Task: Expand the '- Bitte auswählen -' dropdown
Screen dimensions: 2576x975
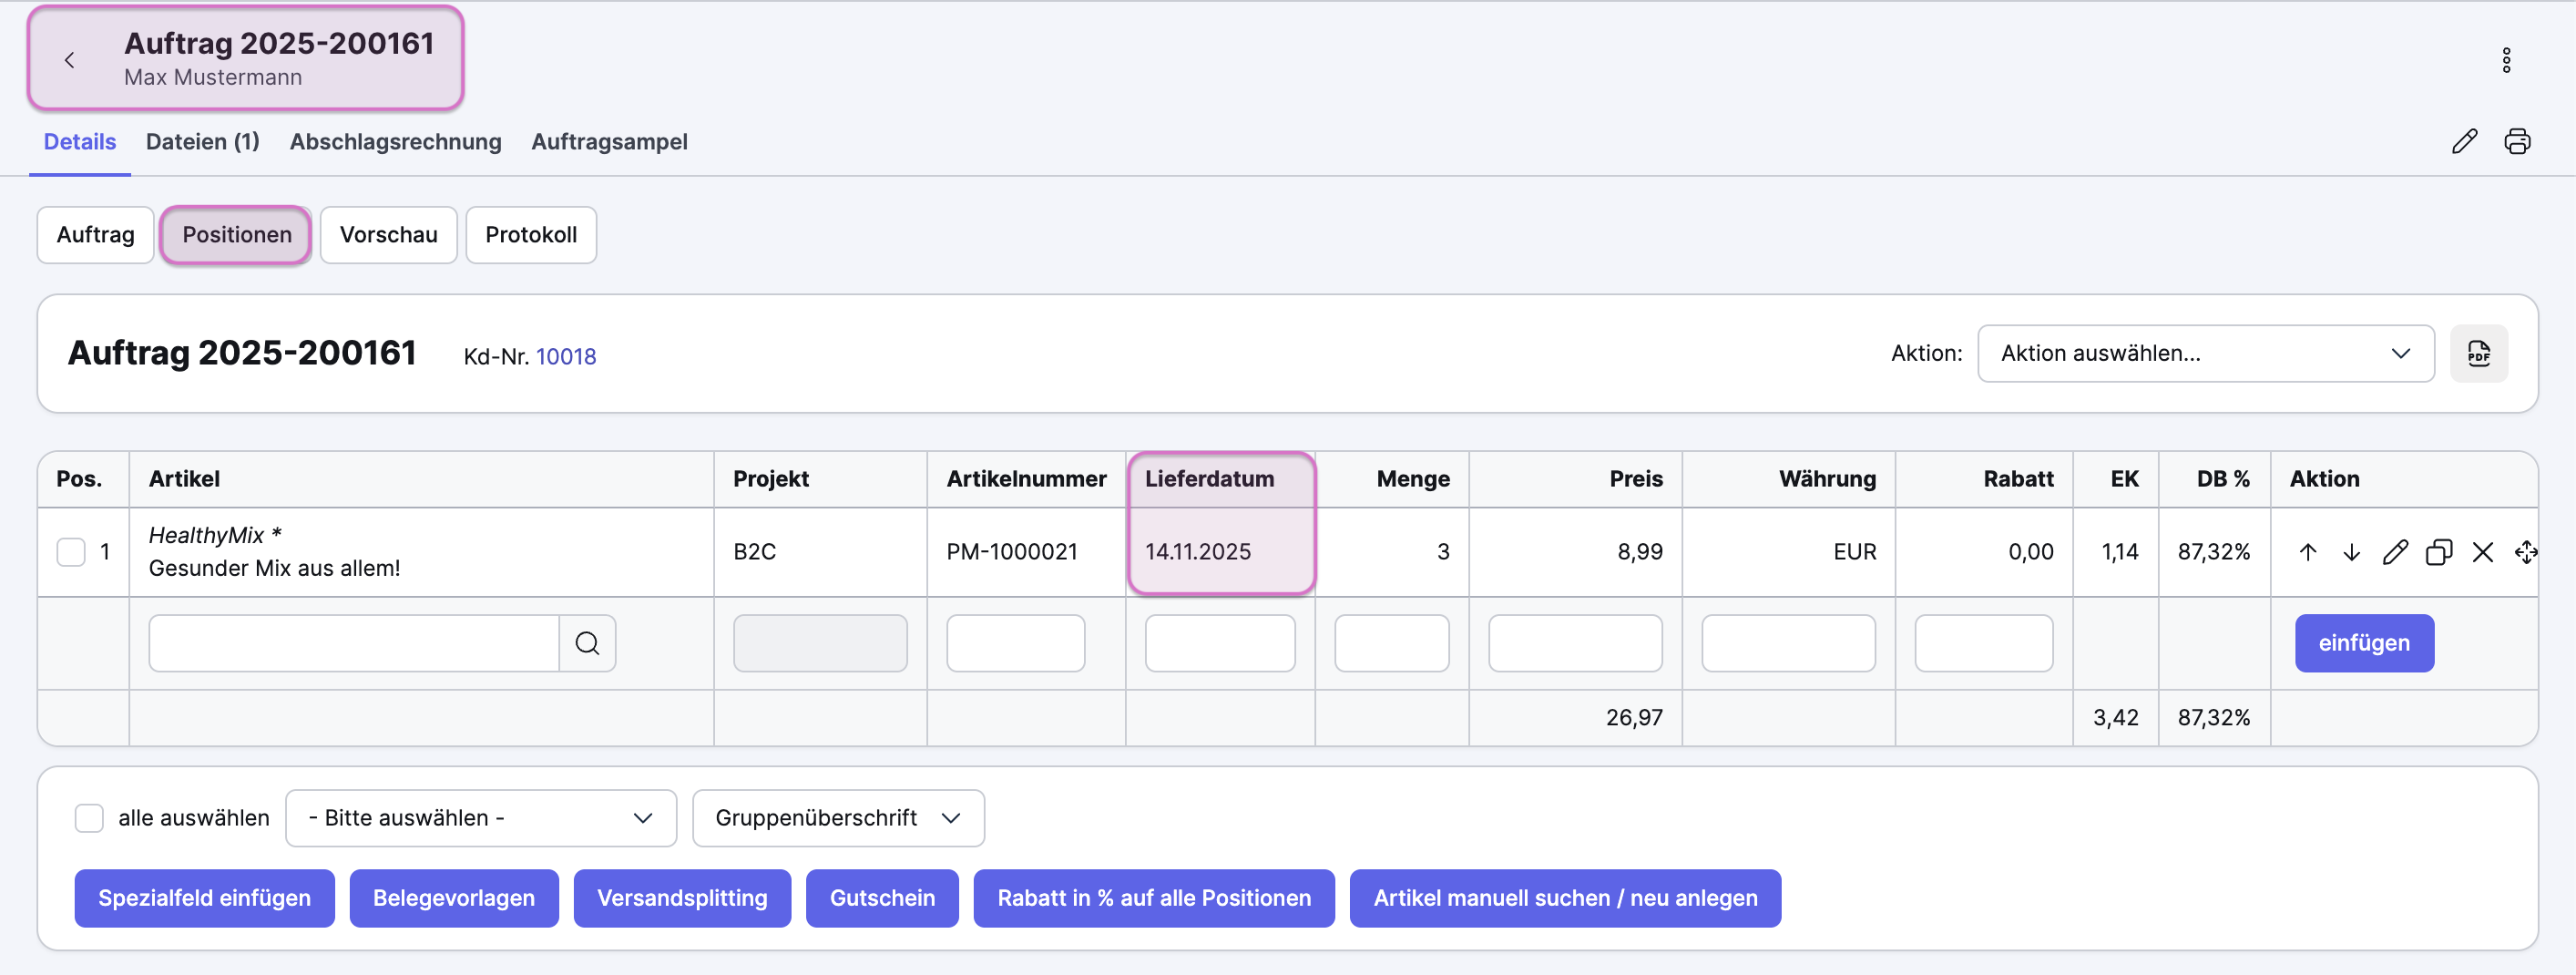Action: [x=480, y=818]
